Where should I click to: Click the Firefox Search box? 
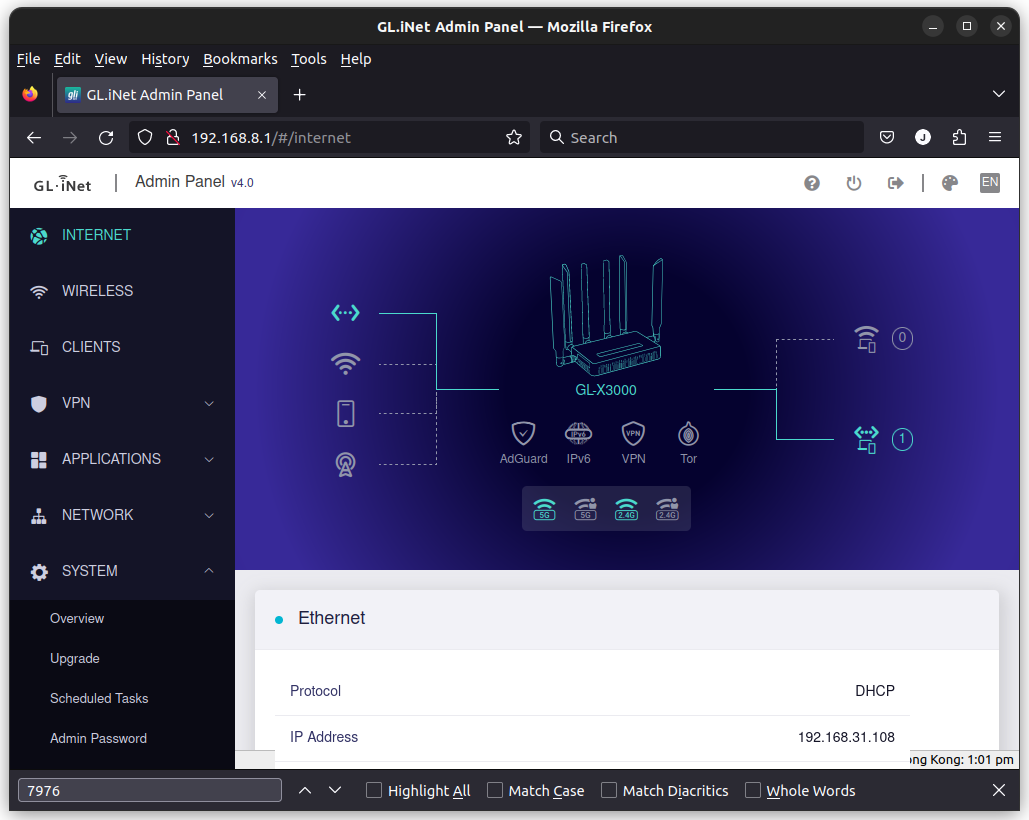(702, 138)
